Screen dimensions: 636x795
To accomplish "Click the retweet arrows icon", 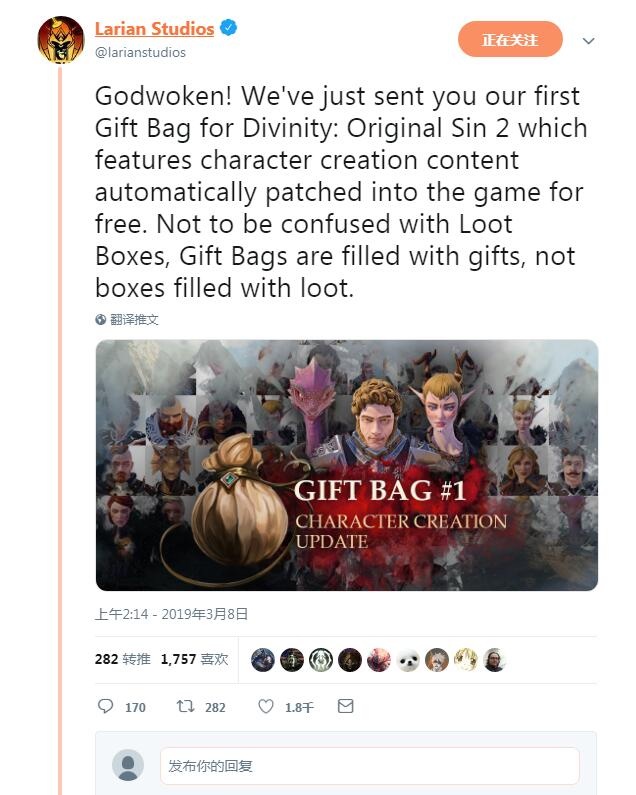I will pos(185,706).
